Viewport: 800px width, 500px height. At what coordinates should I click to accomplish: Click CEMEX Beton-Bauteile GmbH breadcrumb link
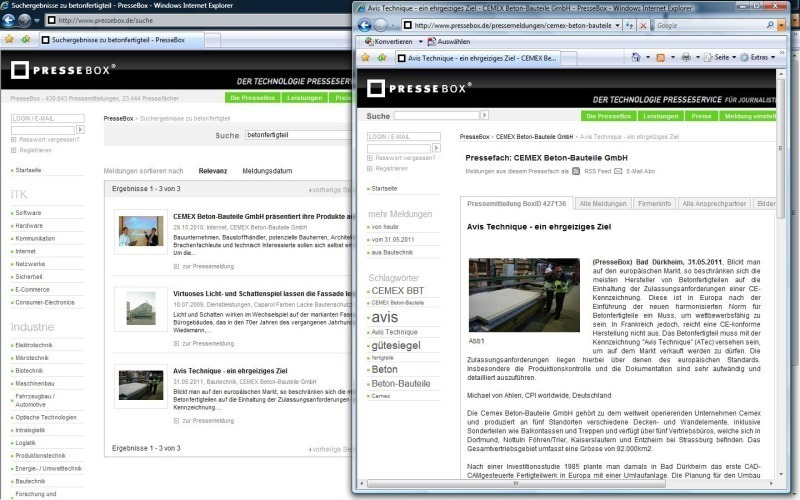click(x=534, y=137)
